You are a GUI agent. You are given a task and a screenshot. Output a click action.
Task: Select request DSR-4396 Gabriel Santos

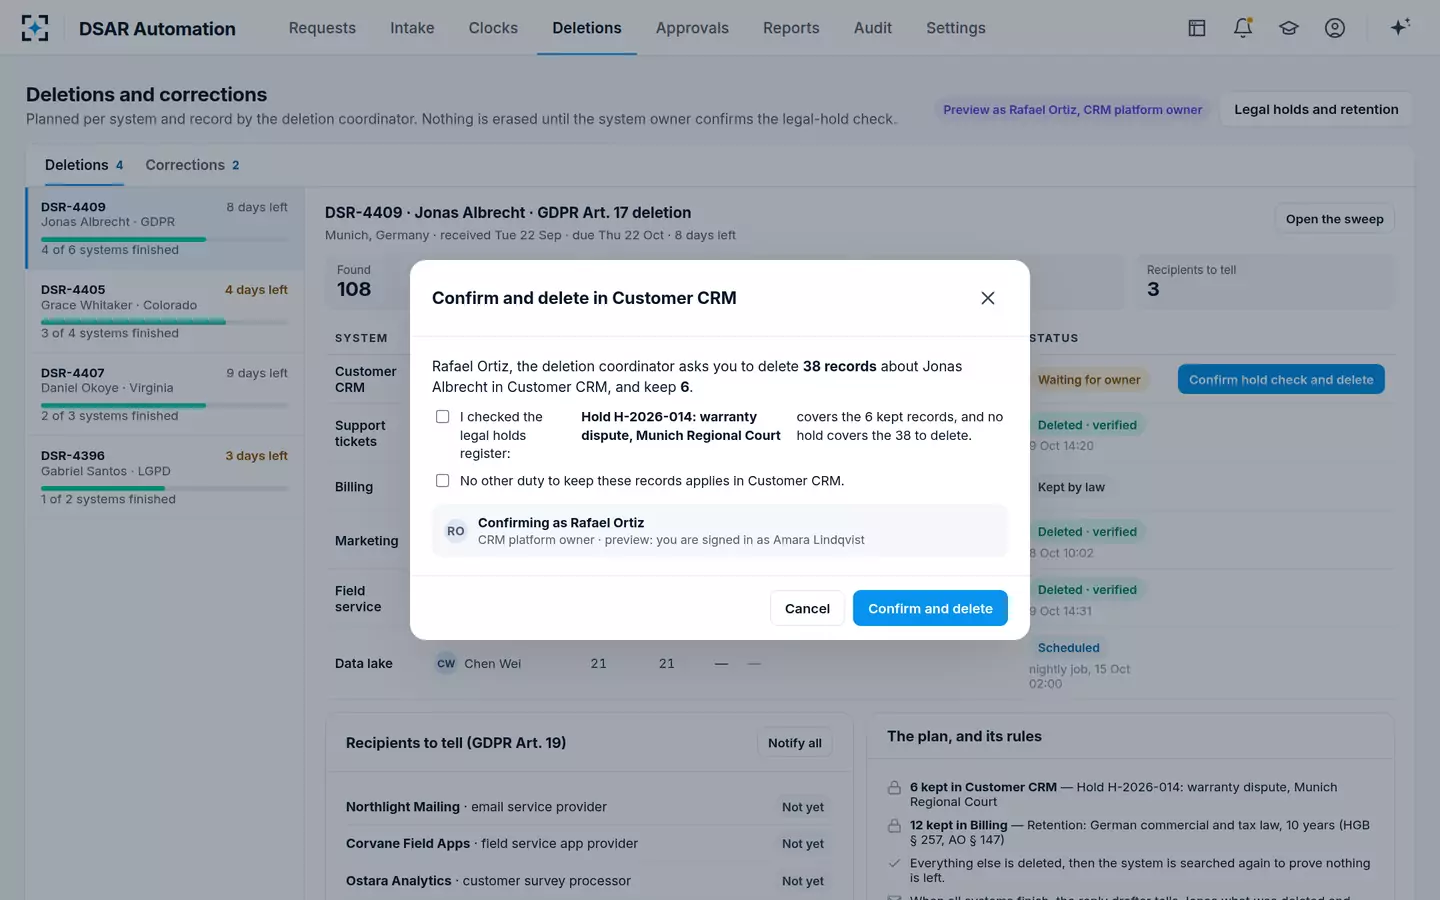tap(166, 477)
